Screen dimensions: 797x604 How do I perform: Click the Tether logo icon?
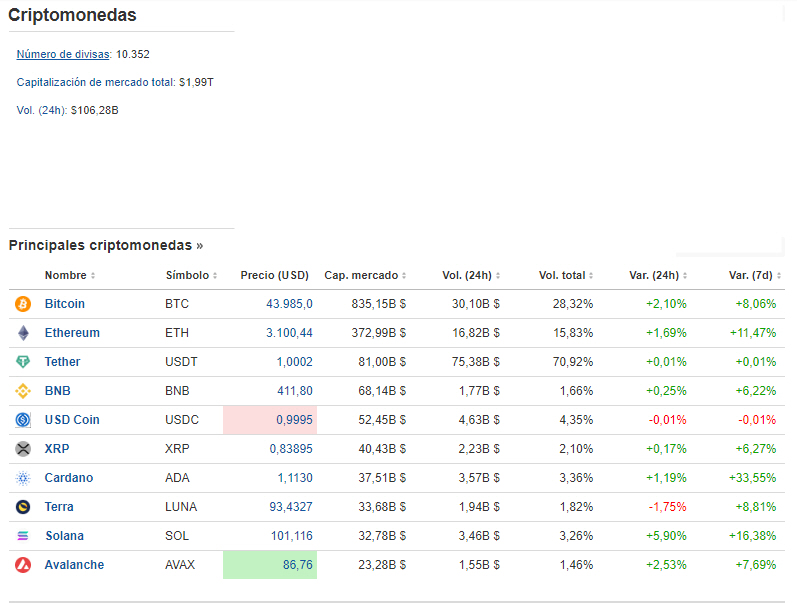[23, 362]
